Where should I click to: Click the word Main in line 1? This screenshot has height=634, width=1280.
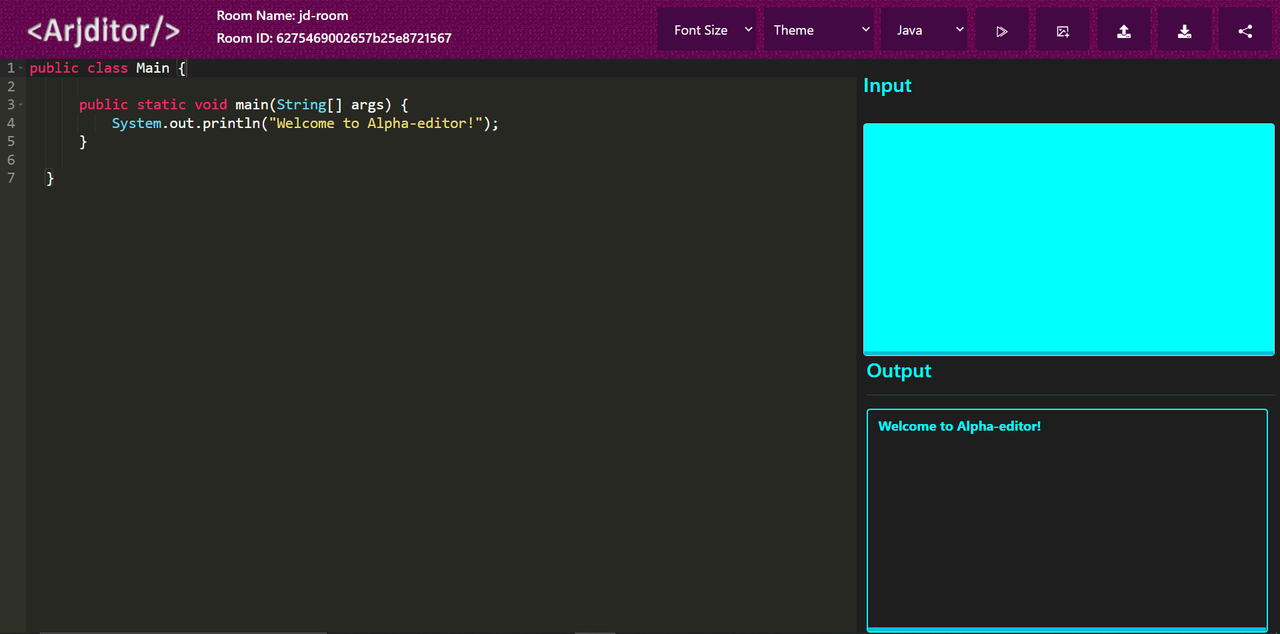pyautogui.click(x=153, y=68)
